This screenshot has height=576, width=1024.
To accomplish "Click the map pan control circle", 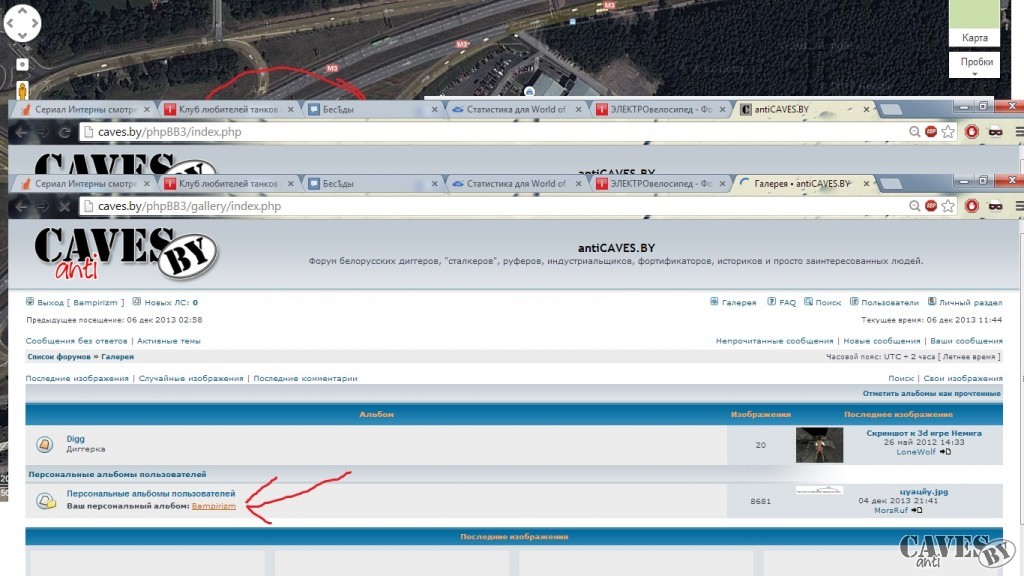I will point(22,24).
